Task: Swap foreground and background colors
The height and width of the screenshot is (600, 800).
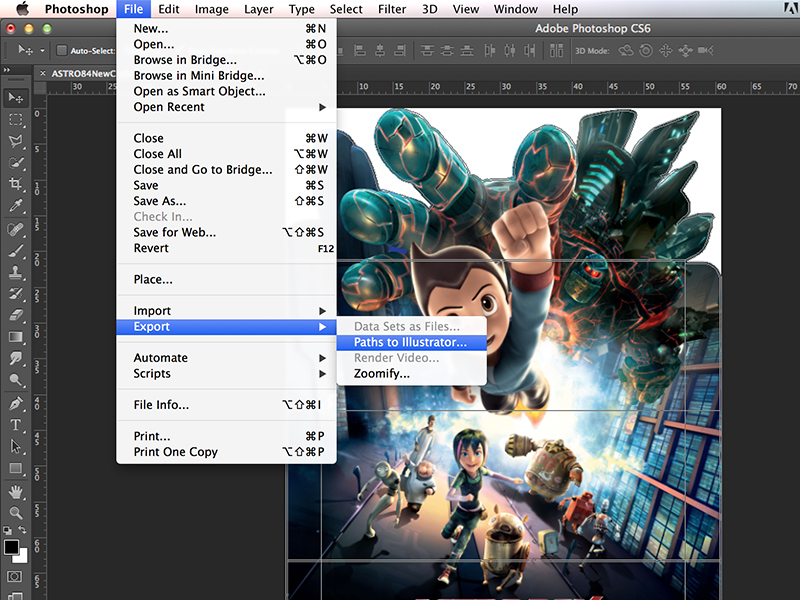Action: [23, 530]
